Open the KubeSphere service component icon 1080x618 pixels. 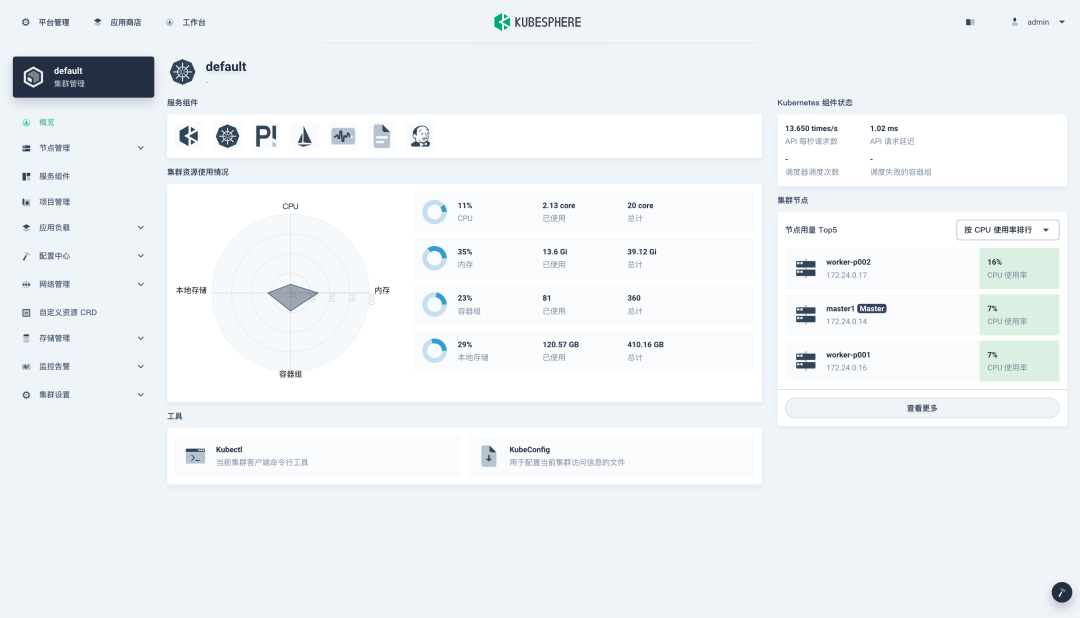(189, 136)
